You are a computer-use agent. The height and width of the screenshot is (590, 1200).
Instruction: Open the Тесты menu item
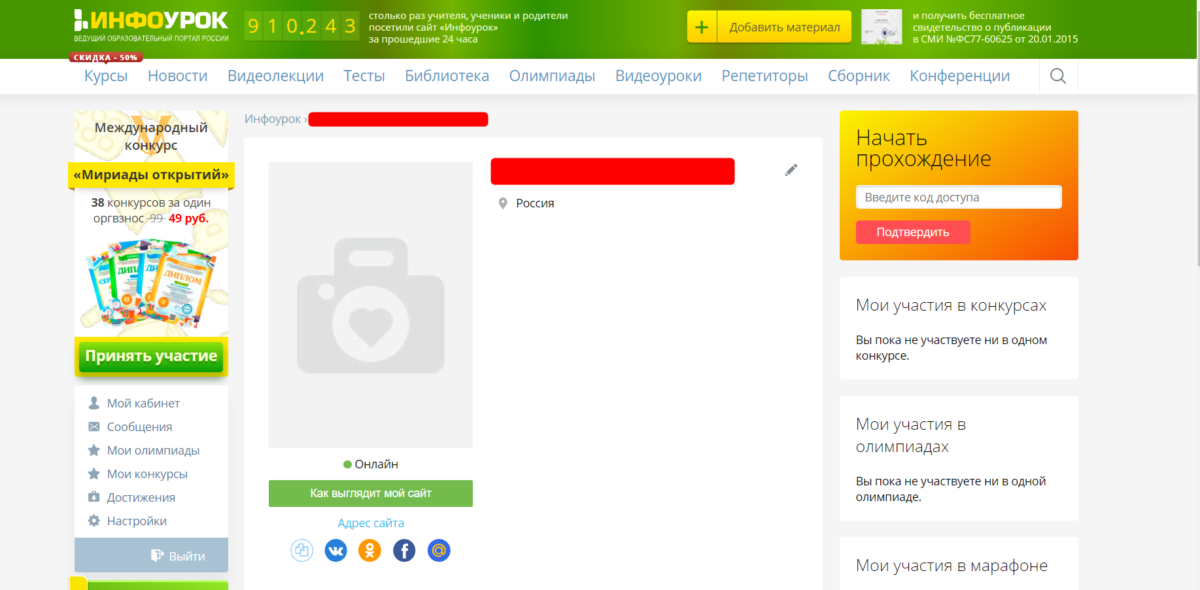click(364, 76)
